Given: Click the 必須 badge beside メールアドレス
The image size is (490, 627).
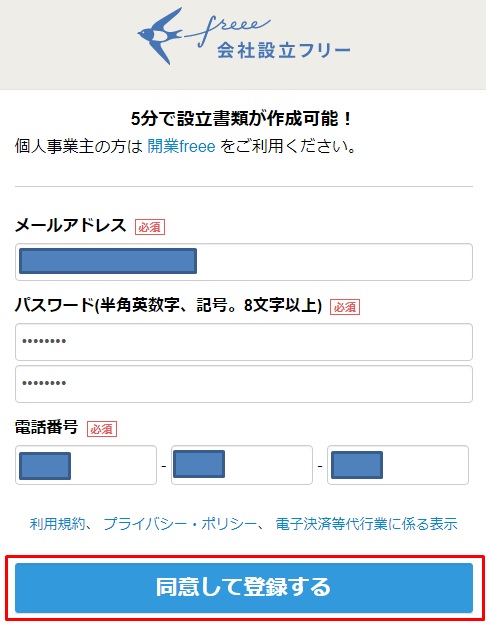Looking at the screenshot, I should [x=150, y=227].
